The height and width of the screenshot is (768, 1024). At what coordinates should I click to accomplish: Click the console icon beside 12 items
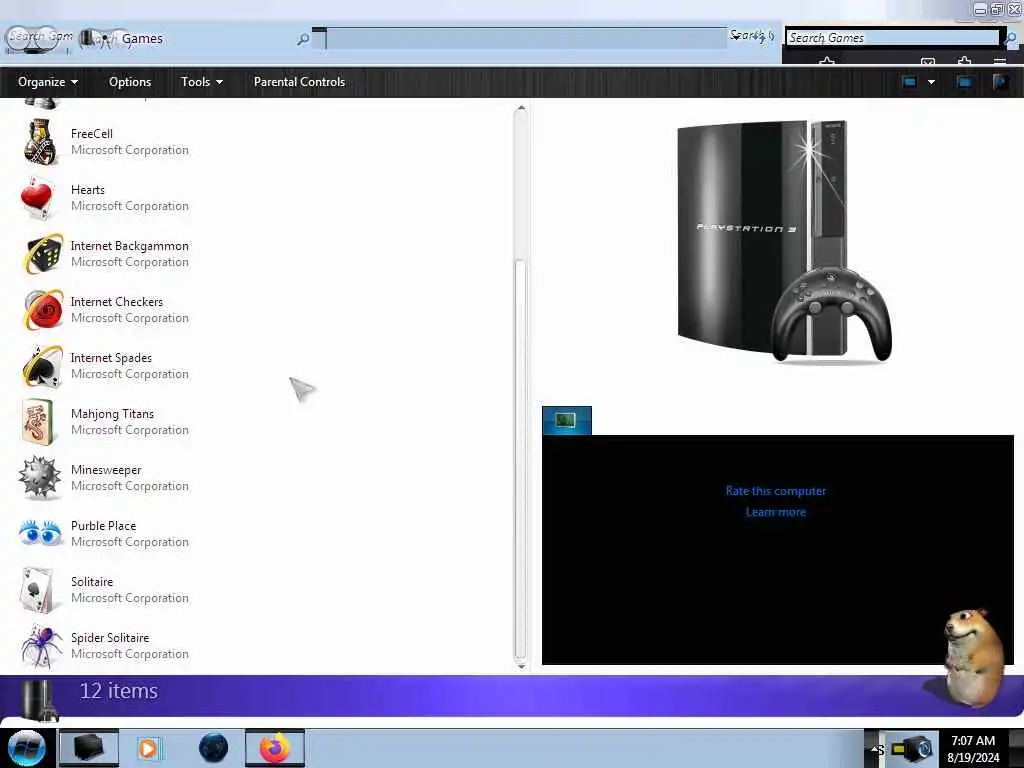37,699
